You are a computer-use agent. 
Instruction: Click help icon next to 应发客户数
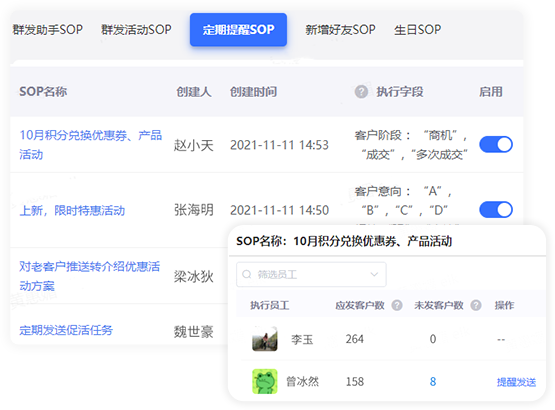tap(397, 305)
